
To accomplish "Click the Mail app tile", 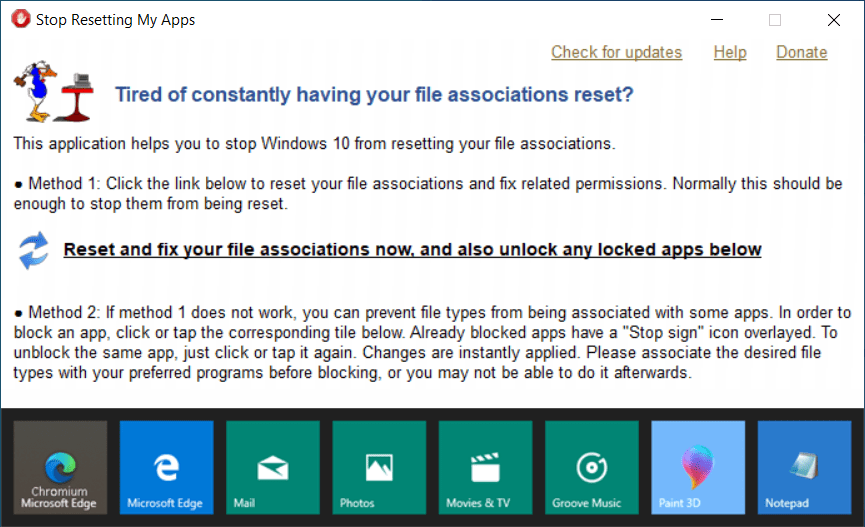I will (273, 467).
